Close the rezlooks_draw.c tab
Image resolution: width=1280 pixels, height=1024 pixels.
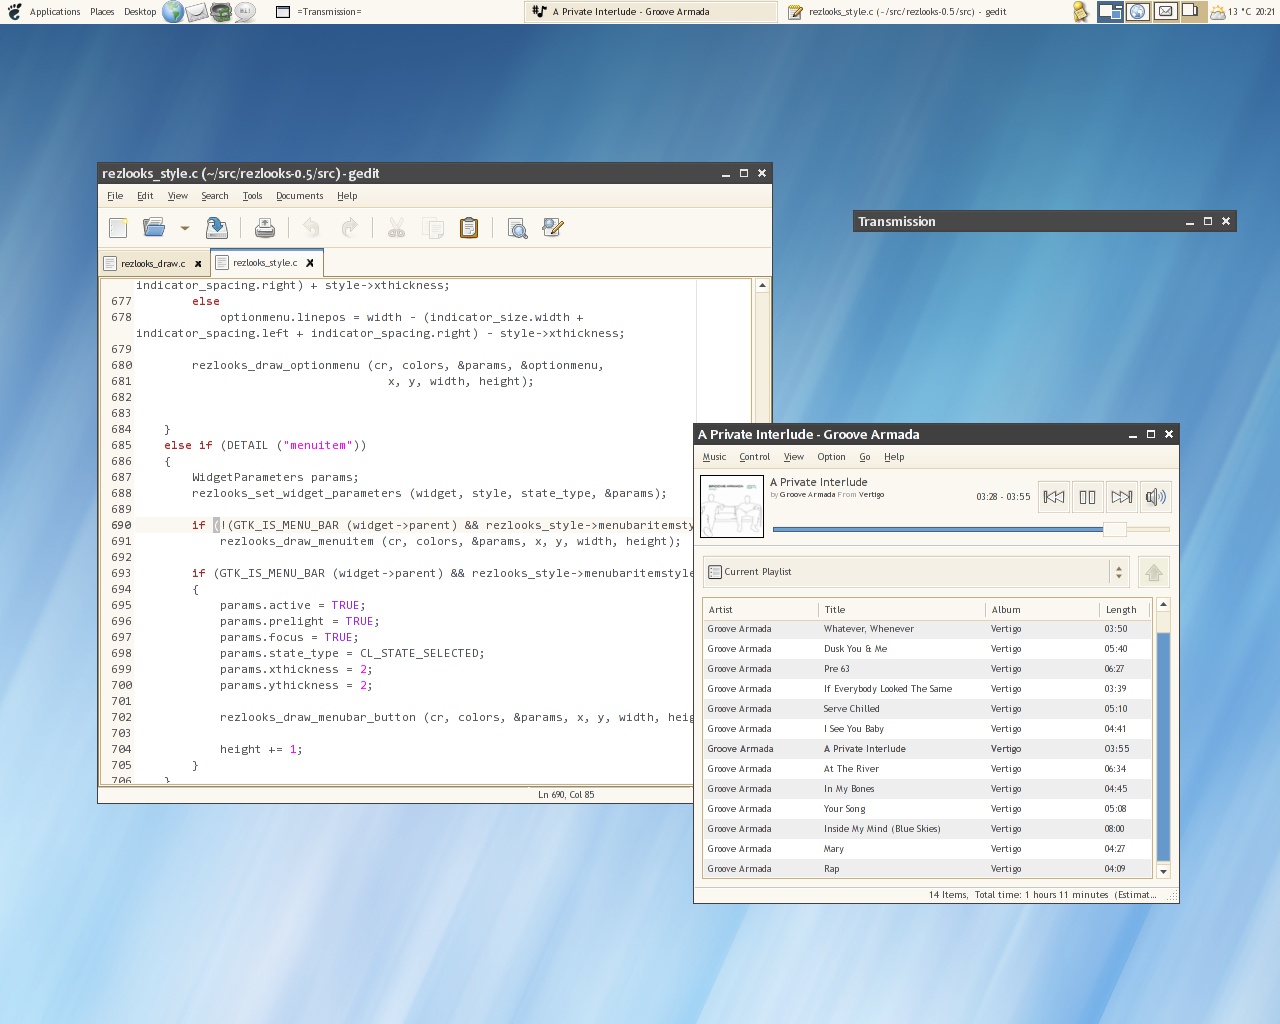198,264
